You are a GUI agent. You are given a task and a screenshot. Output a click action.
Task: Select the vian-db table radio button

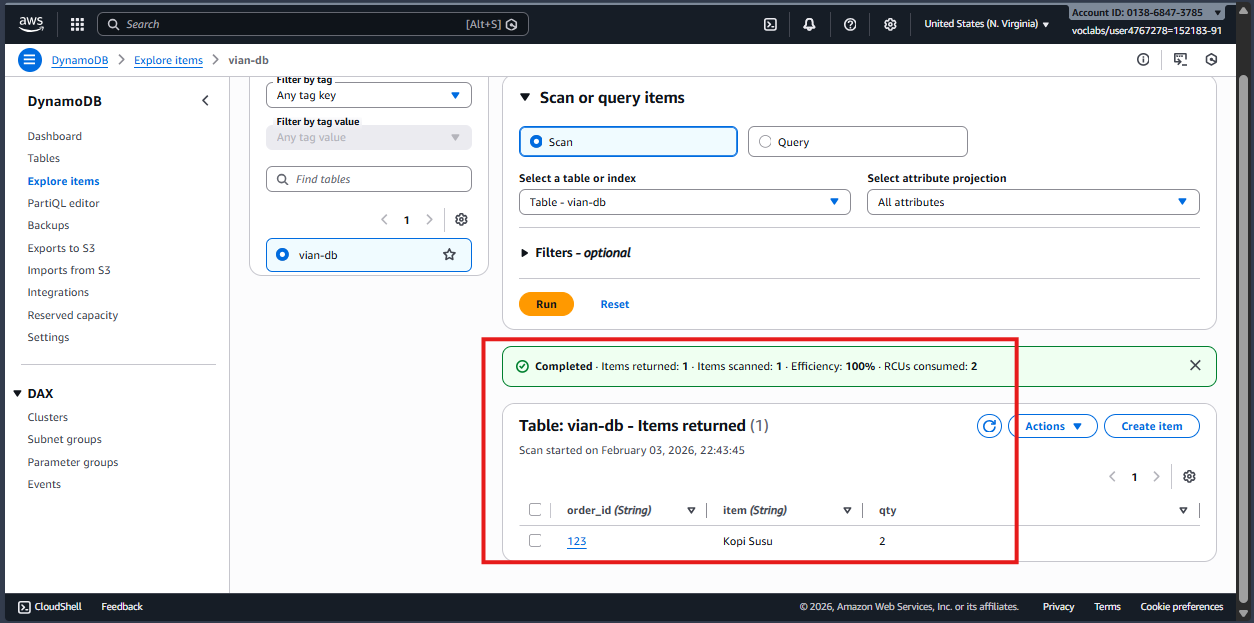[282, 255]
